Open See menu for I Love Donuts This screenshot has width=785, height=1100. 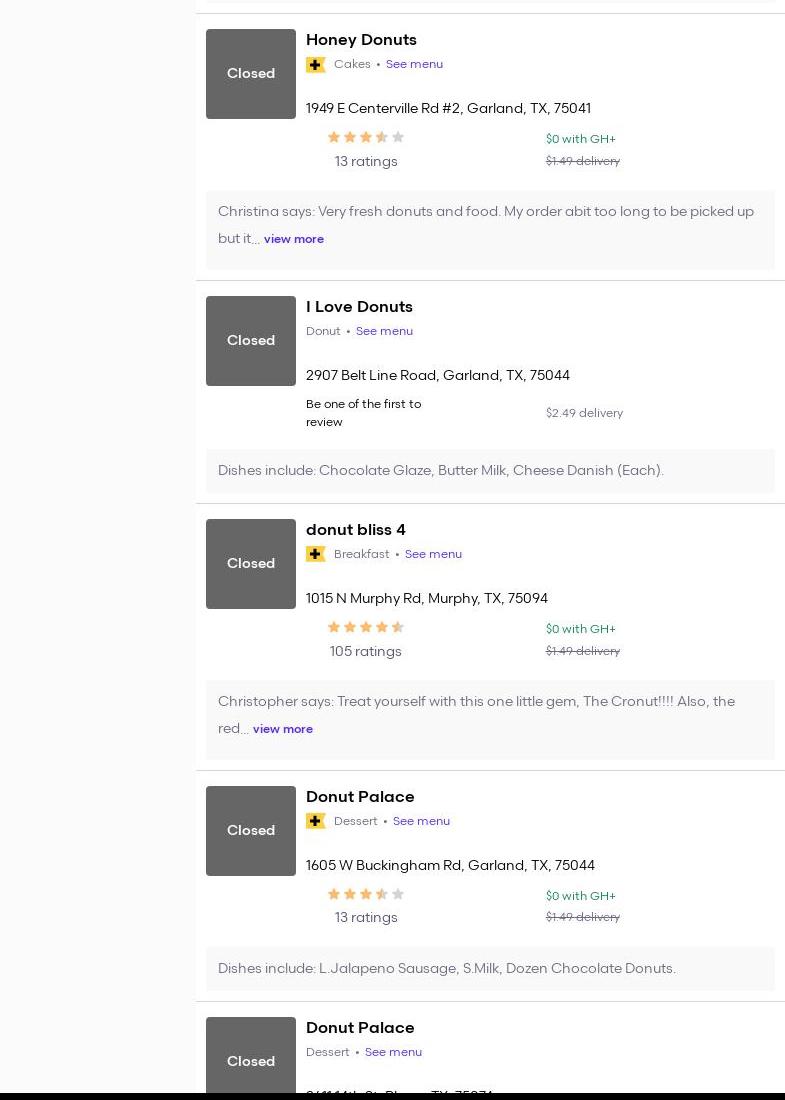pyautogui.click(x=384, y=331)
